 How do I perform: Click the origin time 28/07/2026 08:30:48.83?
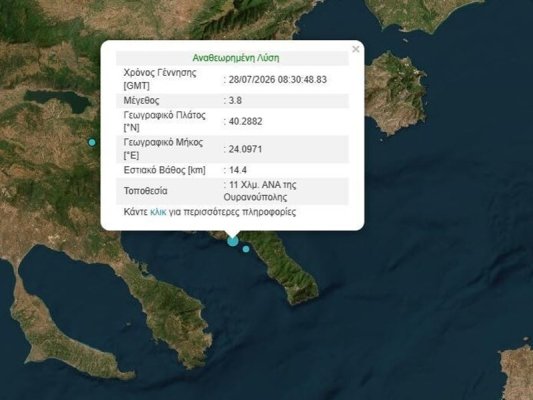click(277, 80)
